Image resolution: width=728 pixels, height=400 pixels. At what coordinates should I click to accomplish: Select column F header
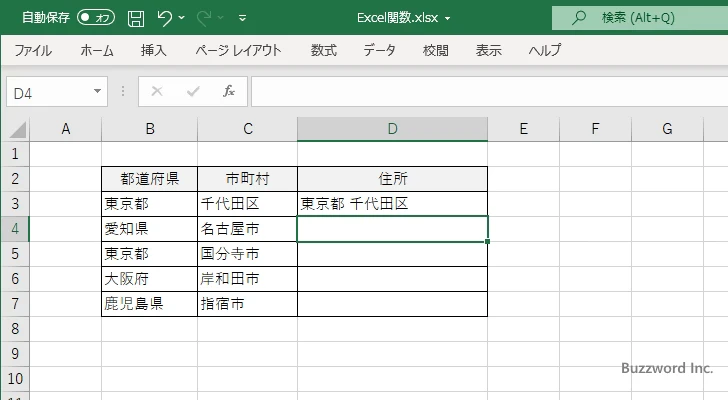tap(595, 129)
